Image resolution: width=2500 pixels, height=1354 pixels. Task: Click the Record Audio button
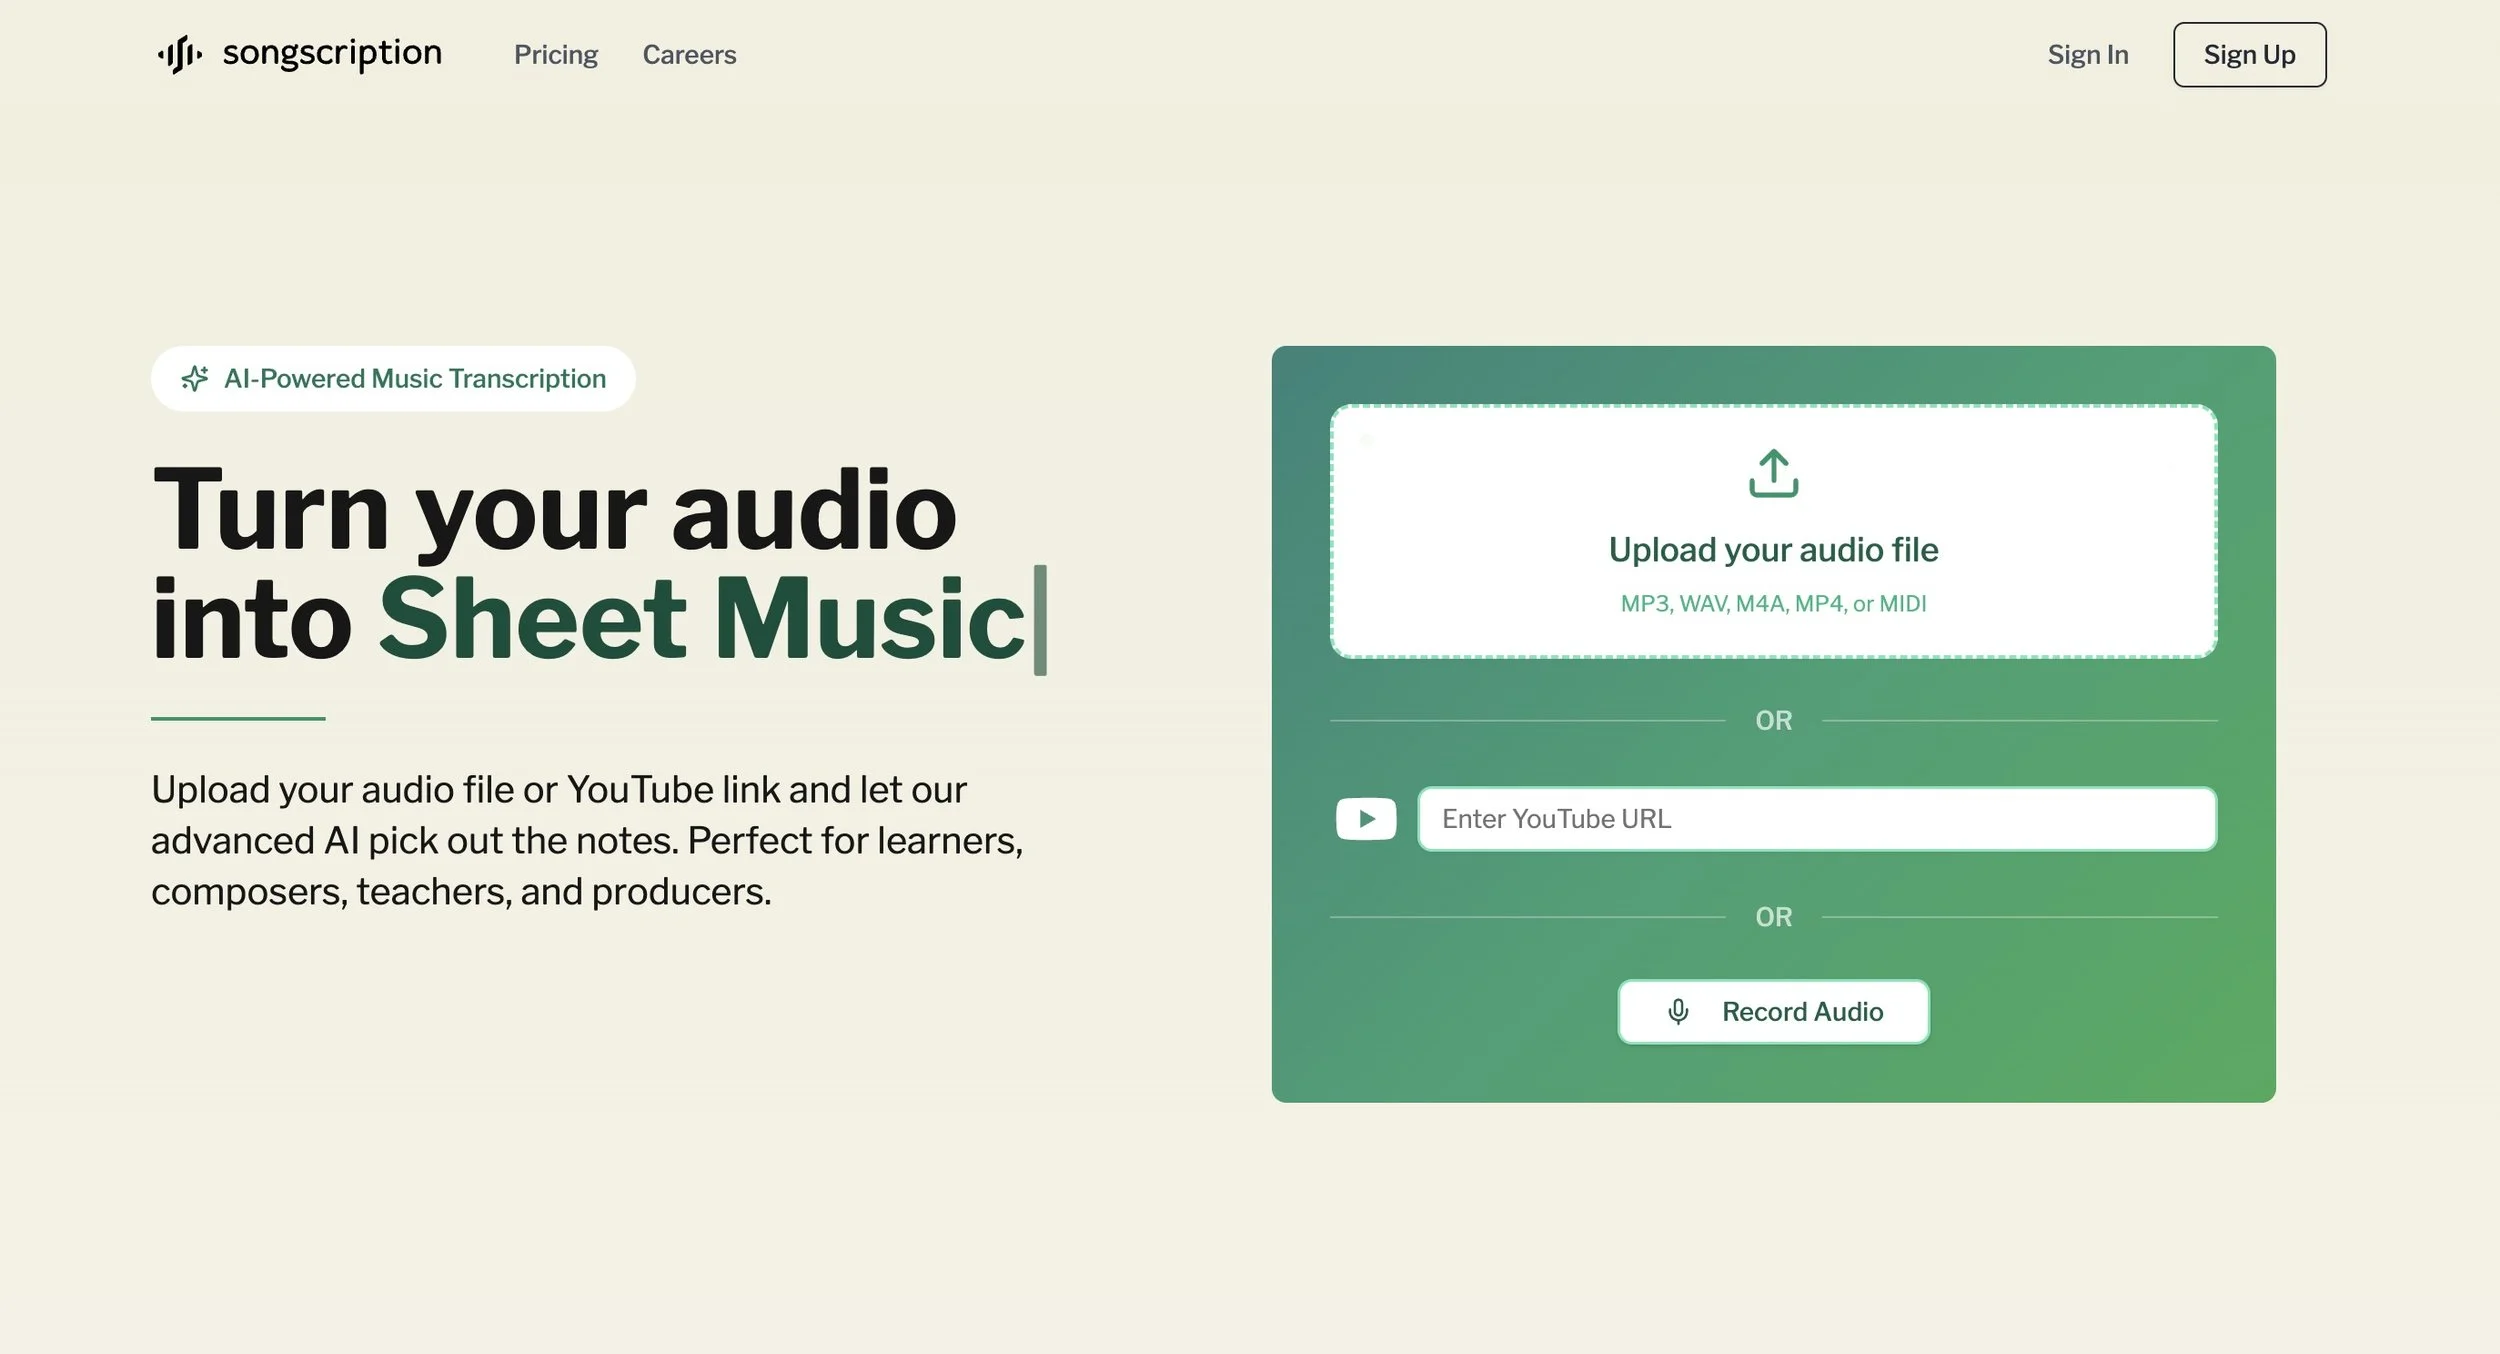[x=1773, y=1011]
